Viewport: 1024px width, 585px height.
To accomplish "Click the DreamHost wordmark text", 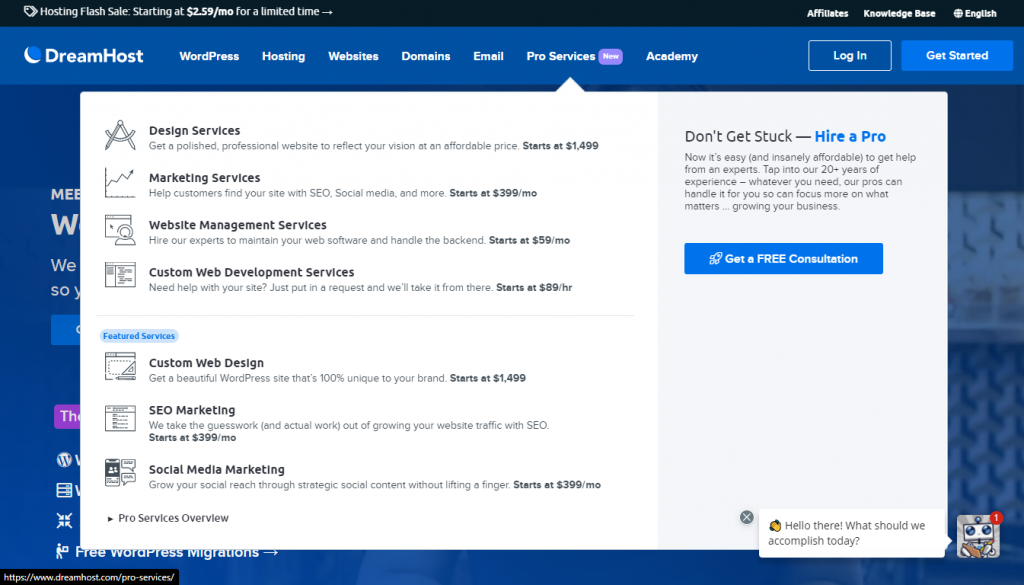I will [94, 55].
